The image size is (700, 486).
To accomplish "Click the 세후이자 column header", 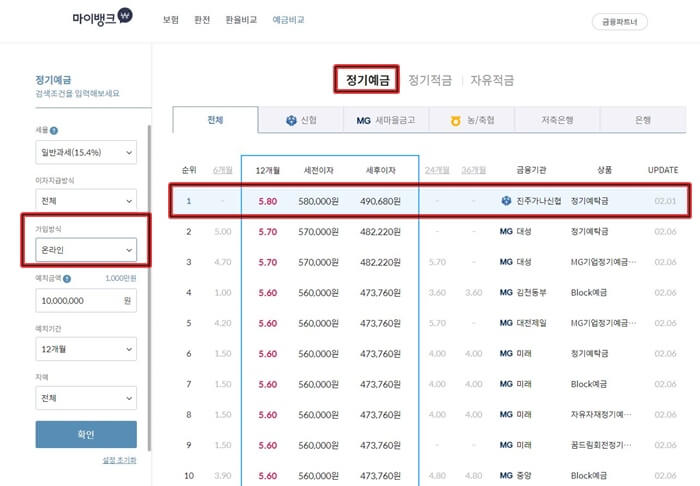I will click(381, 170).
